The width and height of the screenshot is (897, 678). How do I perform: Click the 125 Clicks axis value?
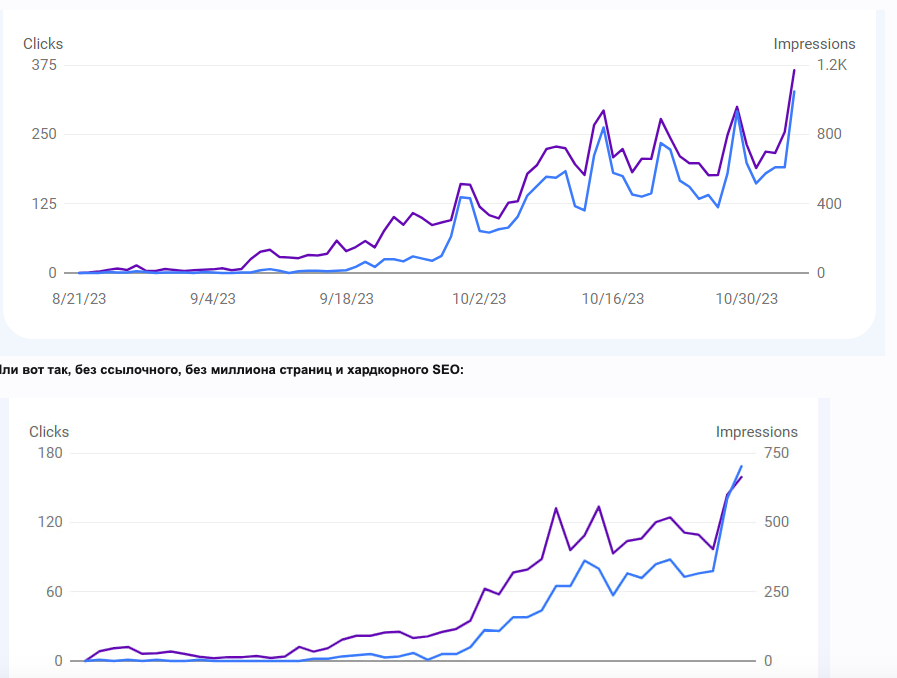click(x=45, y=204)
